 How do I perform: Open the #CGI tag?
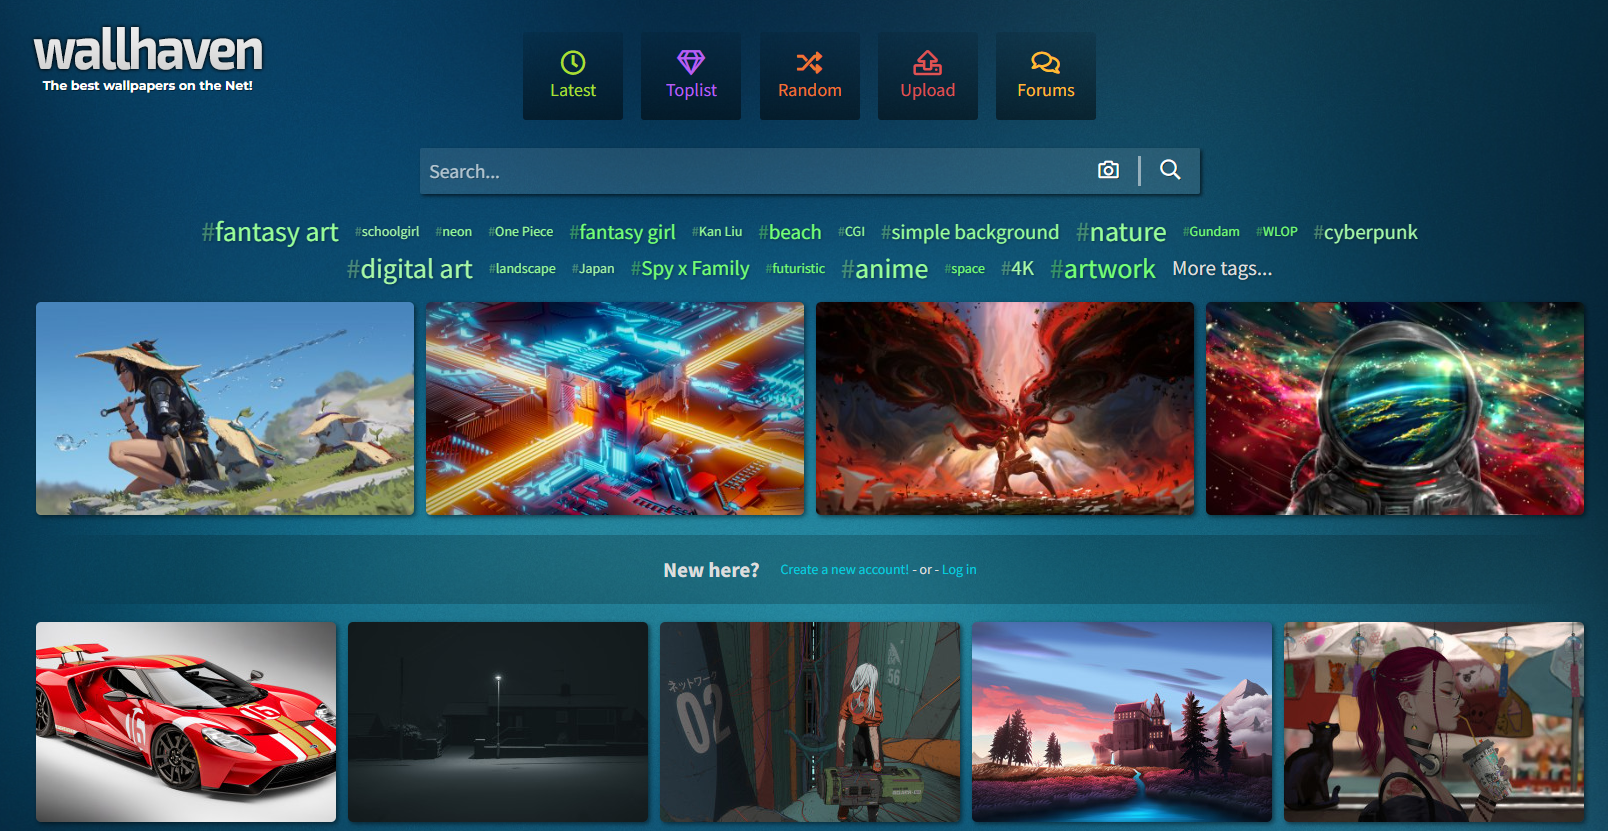[x=852, y=232]
